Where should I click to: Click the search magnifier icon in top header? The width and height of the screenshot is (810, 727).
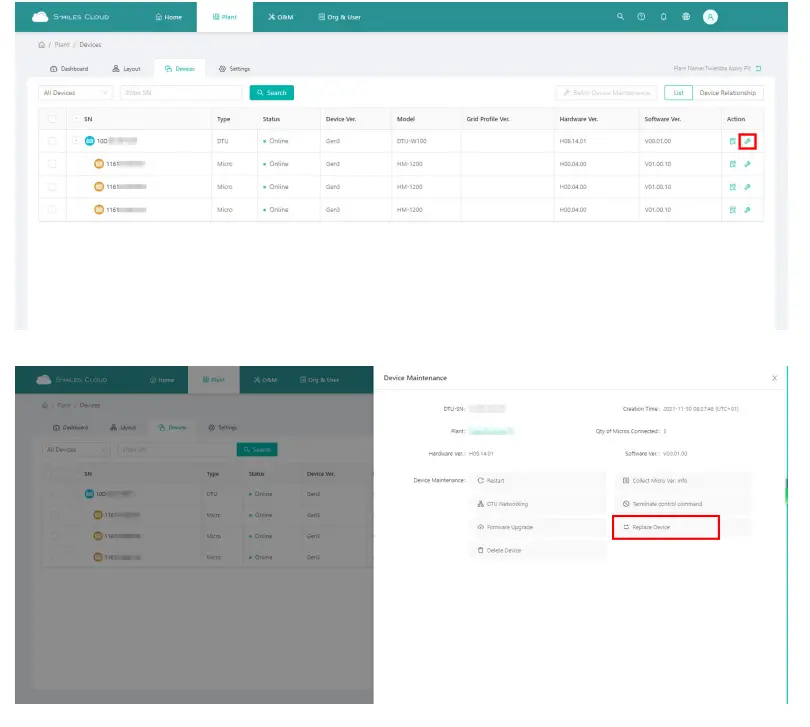point(620,17)
